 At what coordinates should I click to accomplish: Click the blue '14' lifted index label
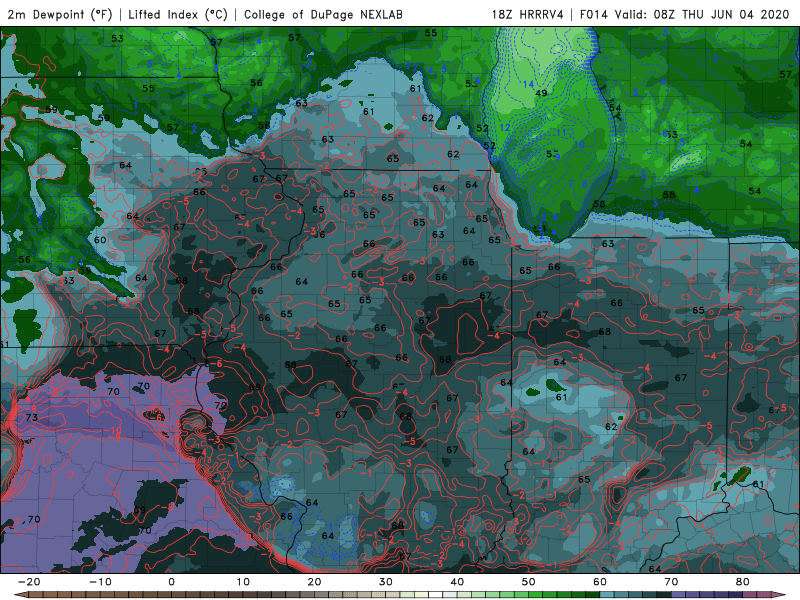528,84
